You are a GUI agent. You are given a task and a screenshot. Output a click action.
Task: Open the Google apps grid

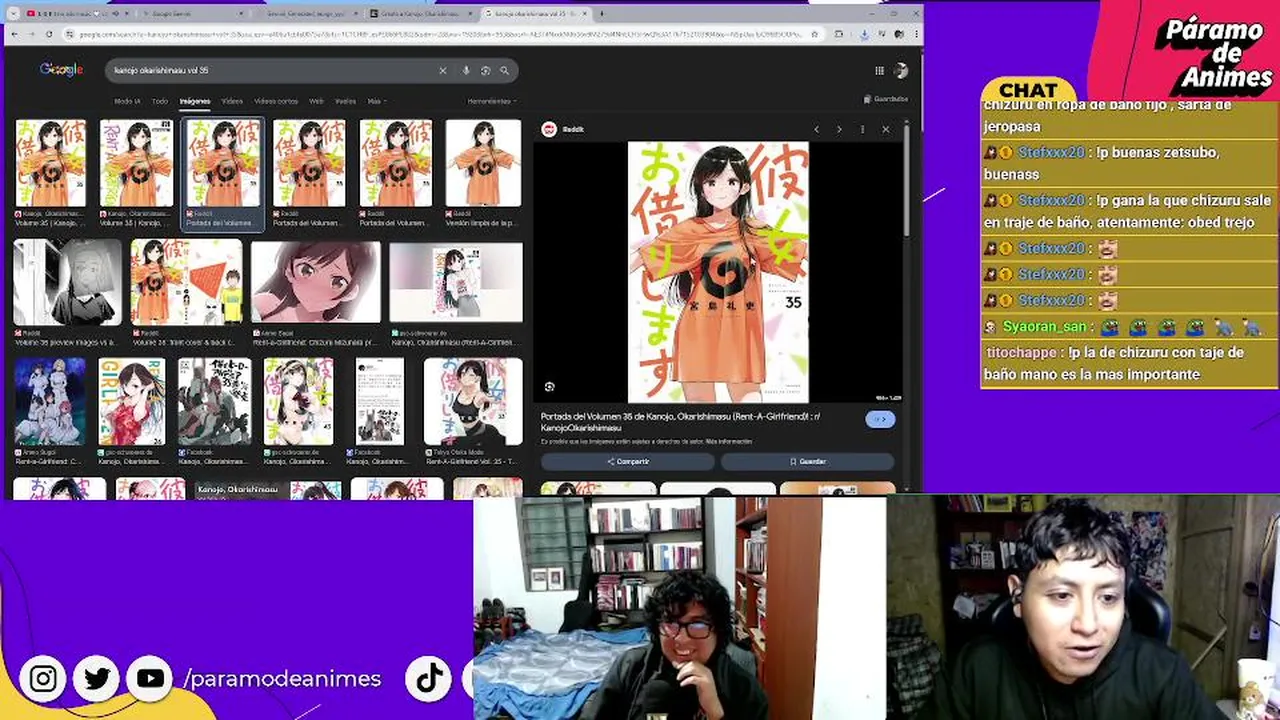879,70
